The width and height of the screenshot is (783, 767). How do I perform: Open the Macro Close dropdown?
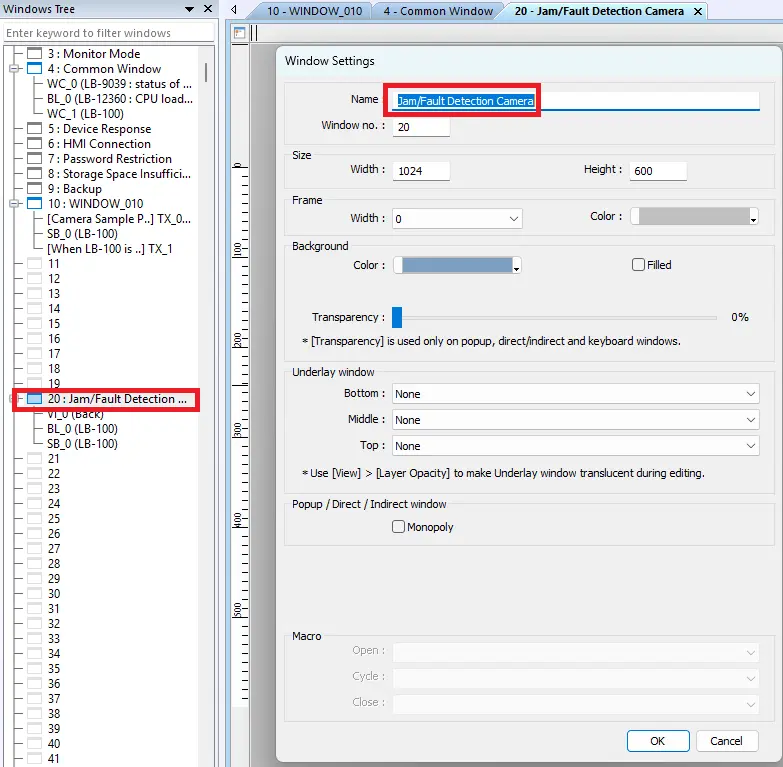pos(575,704)
